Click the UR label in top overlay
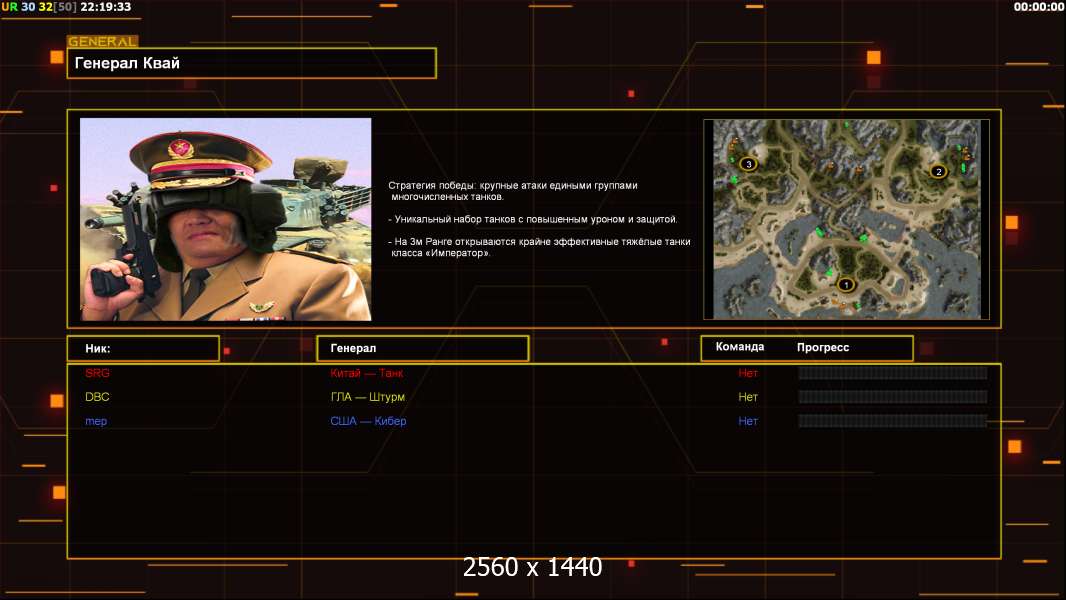 point(10,7)
